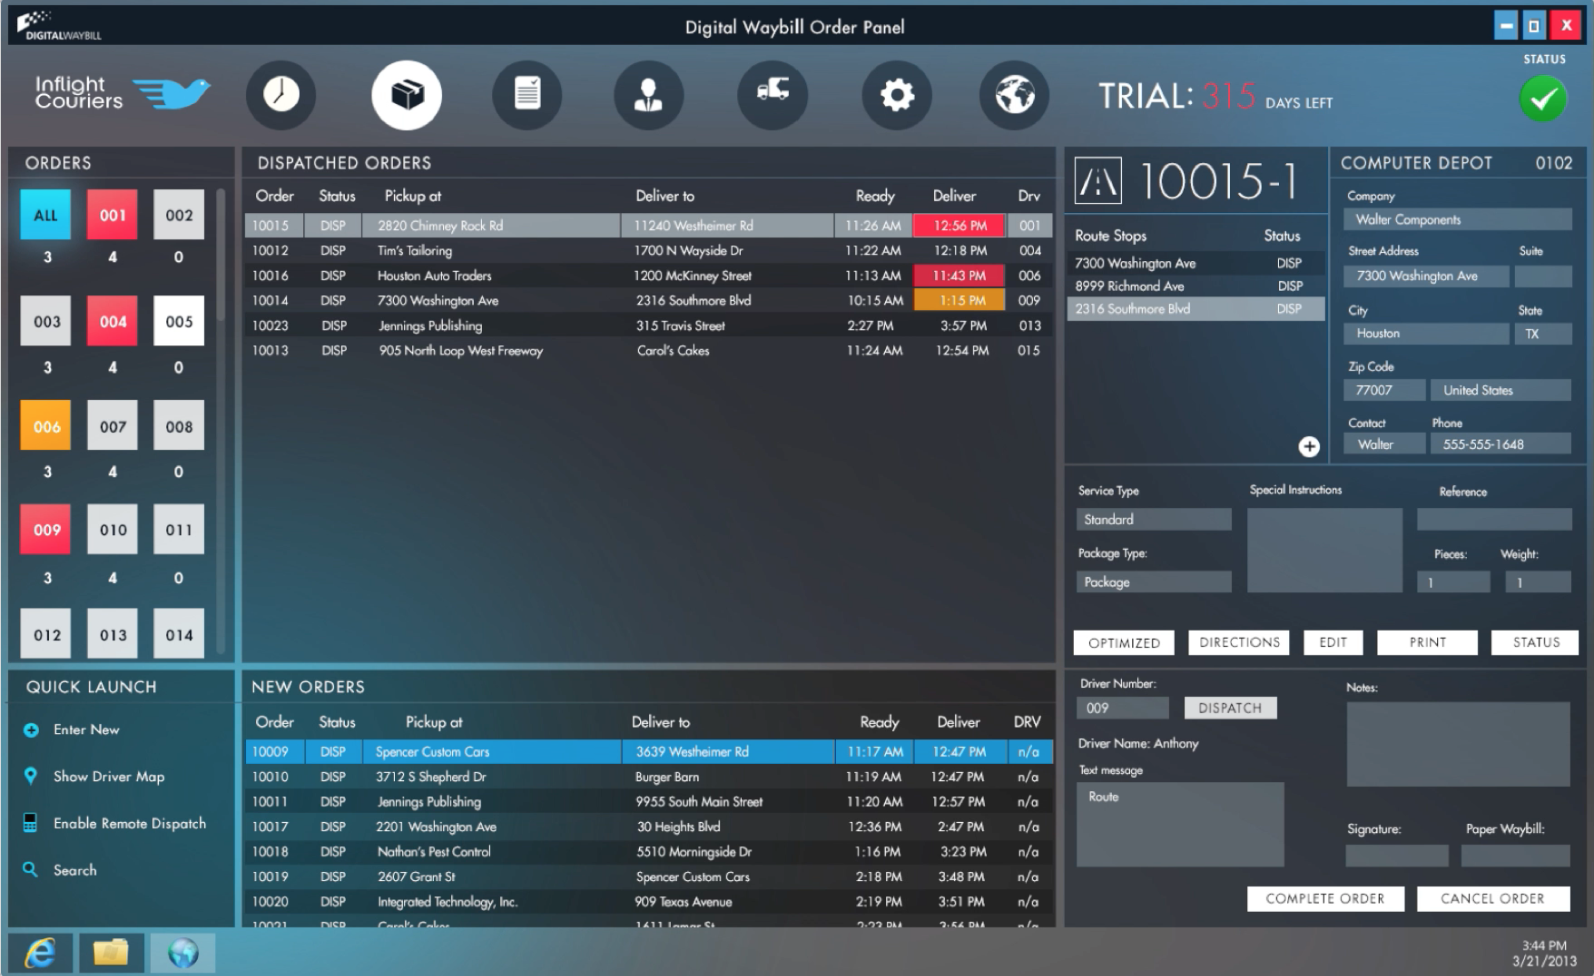1594x976 pixels.
Task: Click the DISPATCH button
Action: (x=1230, y=708)
